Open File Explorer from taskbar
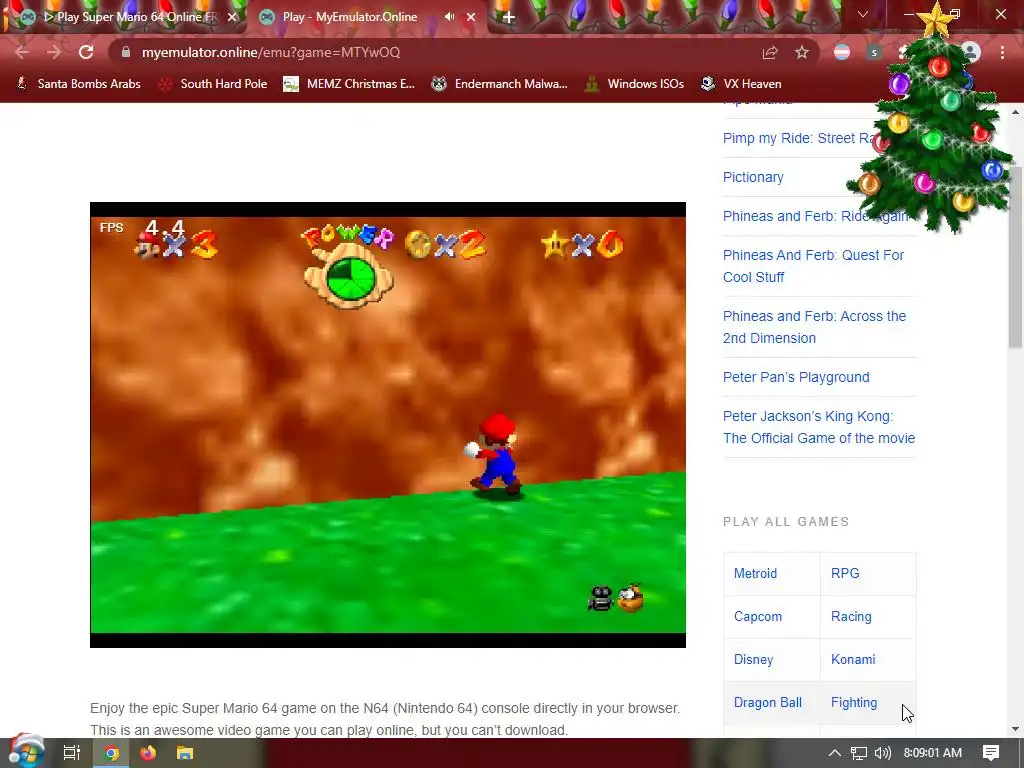Viewport: 1024px width, 768px height. pos(185,753)
